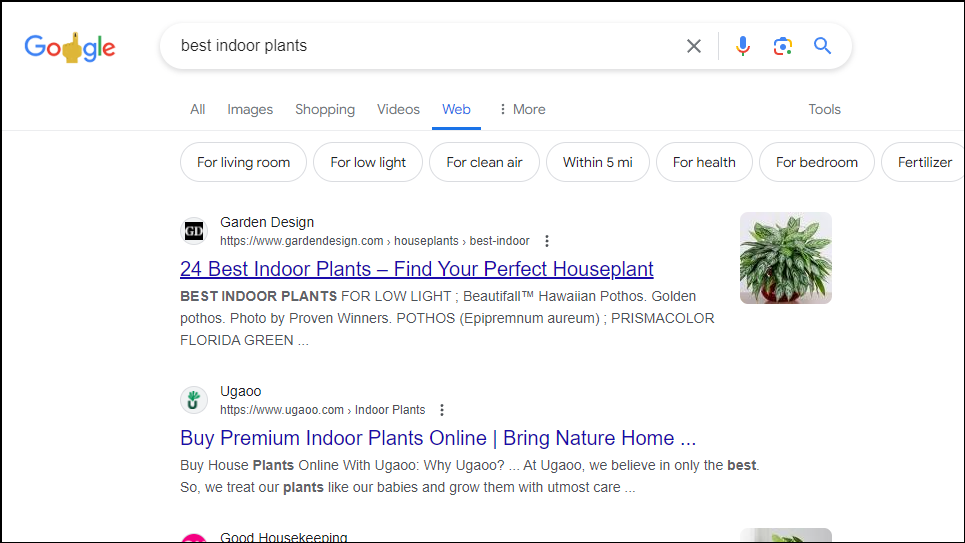This screenshot has height=543, width=965.
Task: Apply the 'For living room' filter chip
Action: (243, 163)
